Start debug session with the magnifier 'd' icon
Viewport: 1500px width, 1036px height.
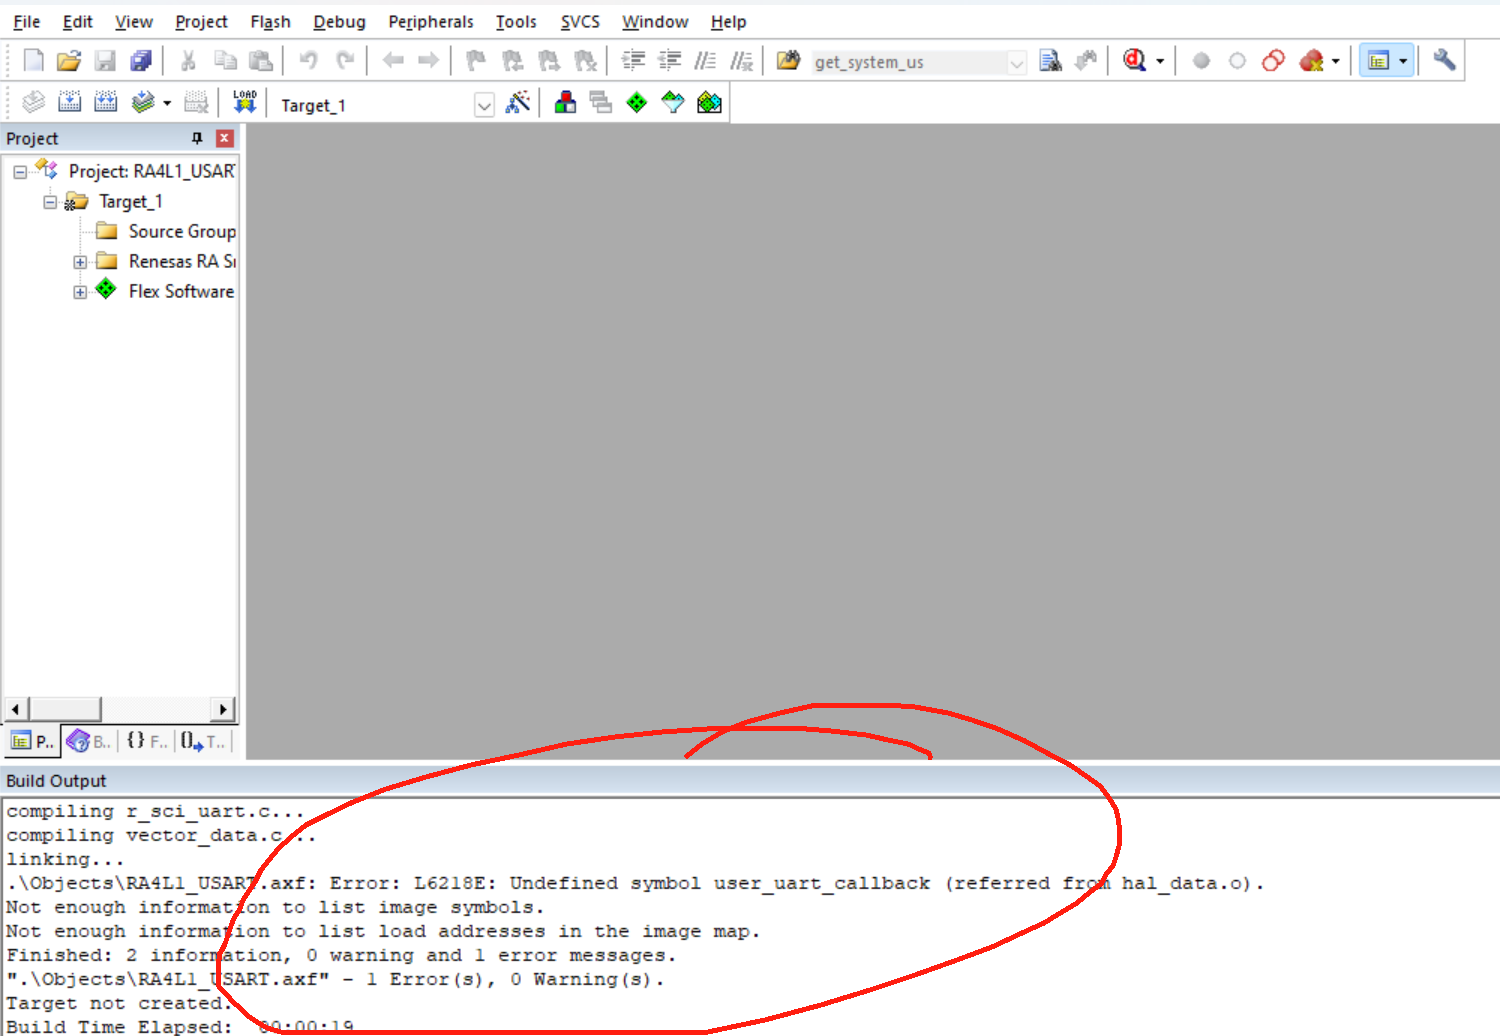1134,61
